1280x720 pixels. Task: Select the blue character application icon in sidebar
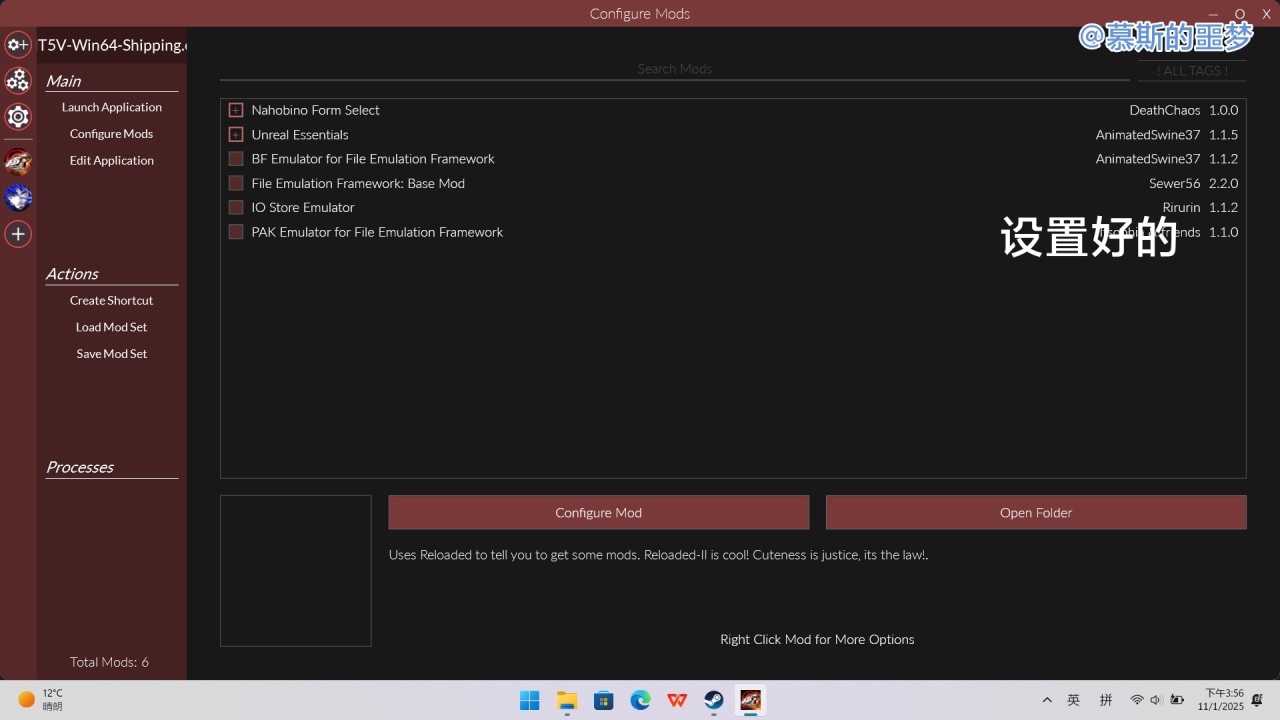[18, 197]
